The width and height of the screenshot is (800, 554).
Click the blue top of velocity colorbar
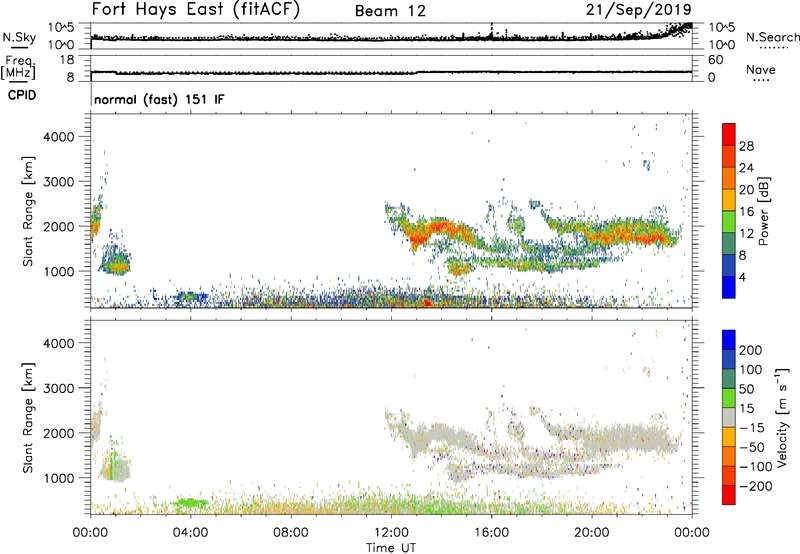pyautogui.click(x=729, y=340)
